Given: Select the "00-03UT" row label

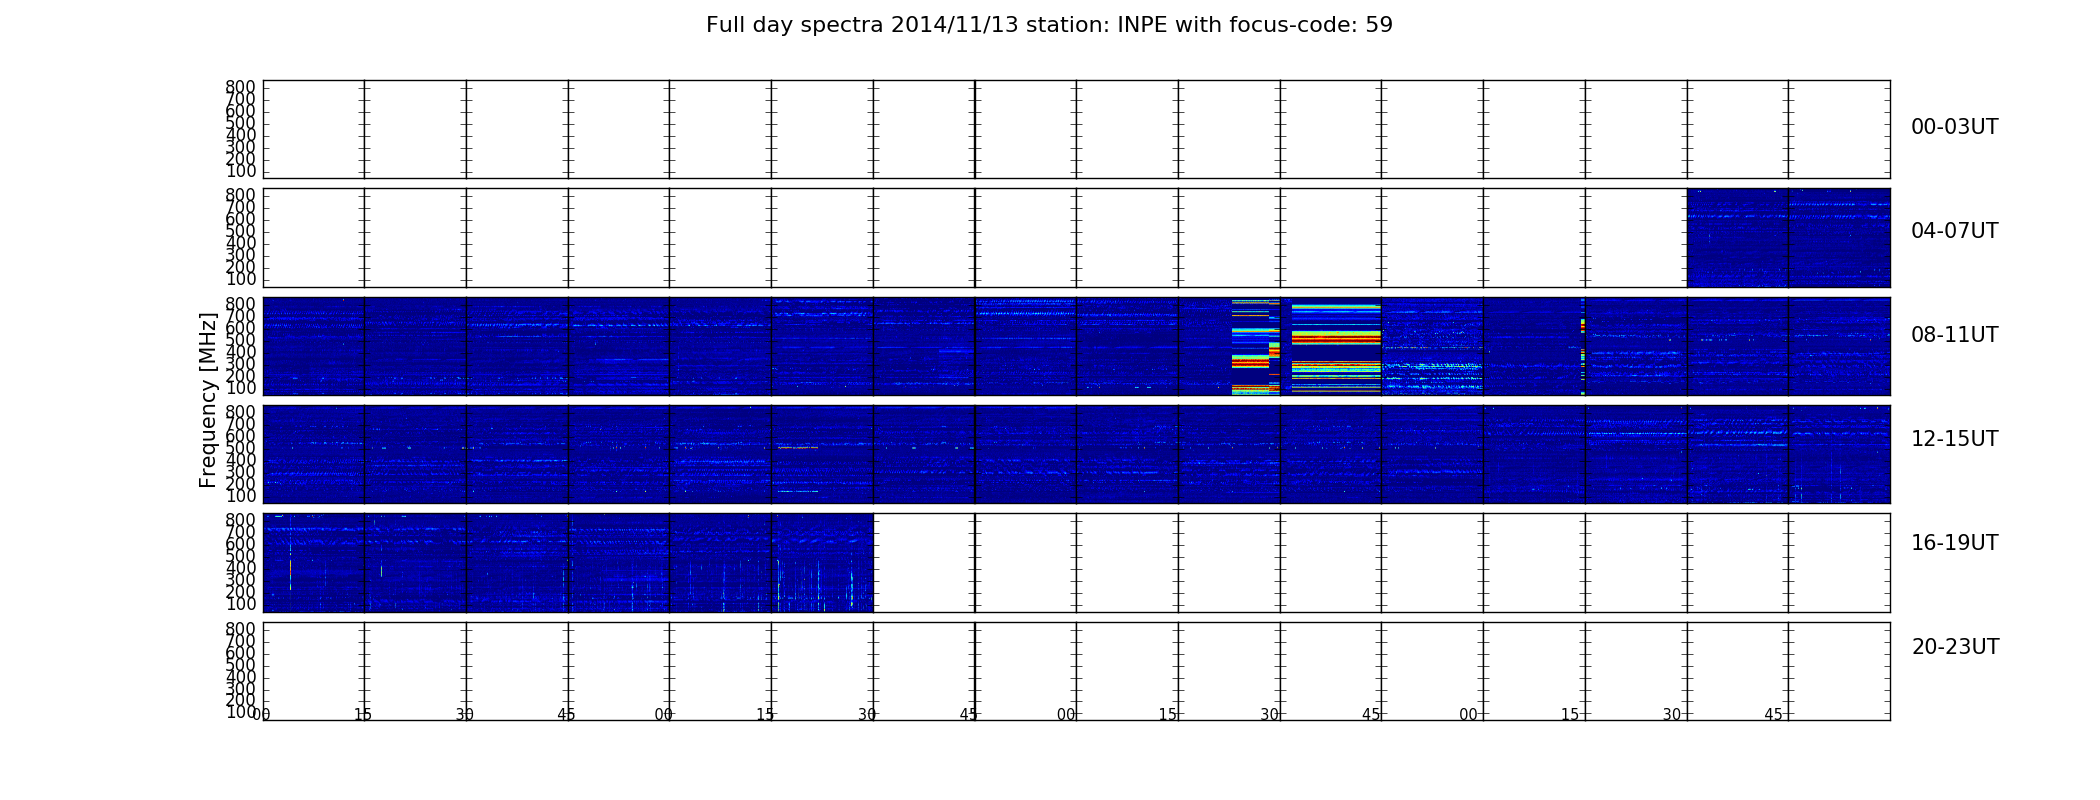Looking at the screenshot, I should point(1954,127).
